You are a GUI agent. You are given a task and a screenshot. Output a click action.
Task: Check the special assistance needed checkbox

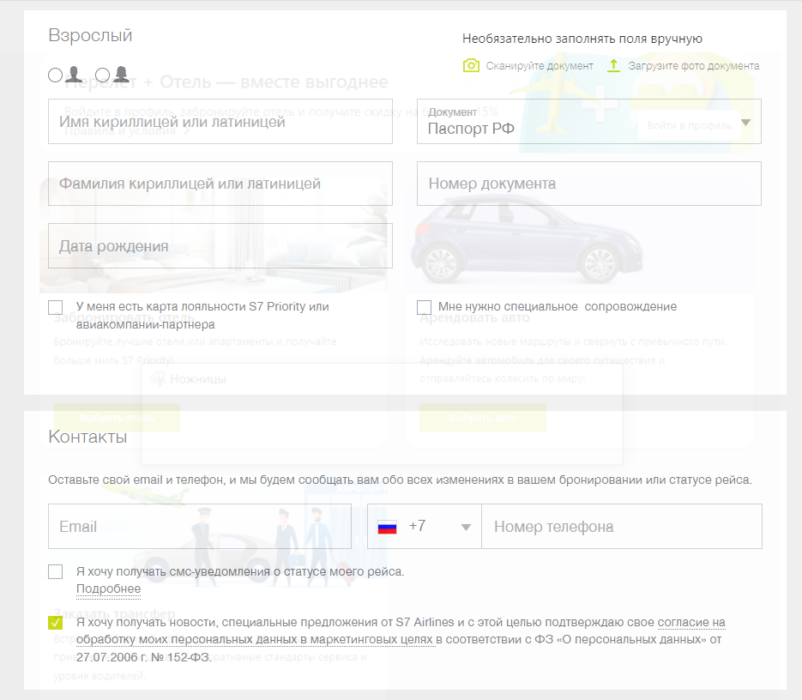tap(424, 307)
